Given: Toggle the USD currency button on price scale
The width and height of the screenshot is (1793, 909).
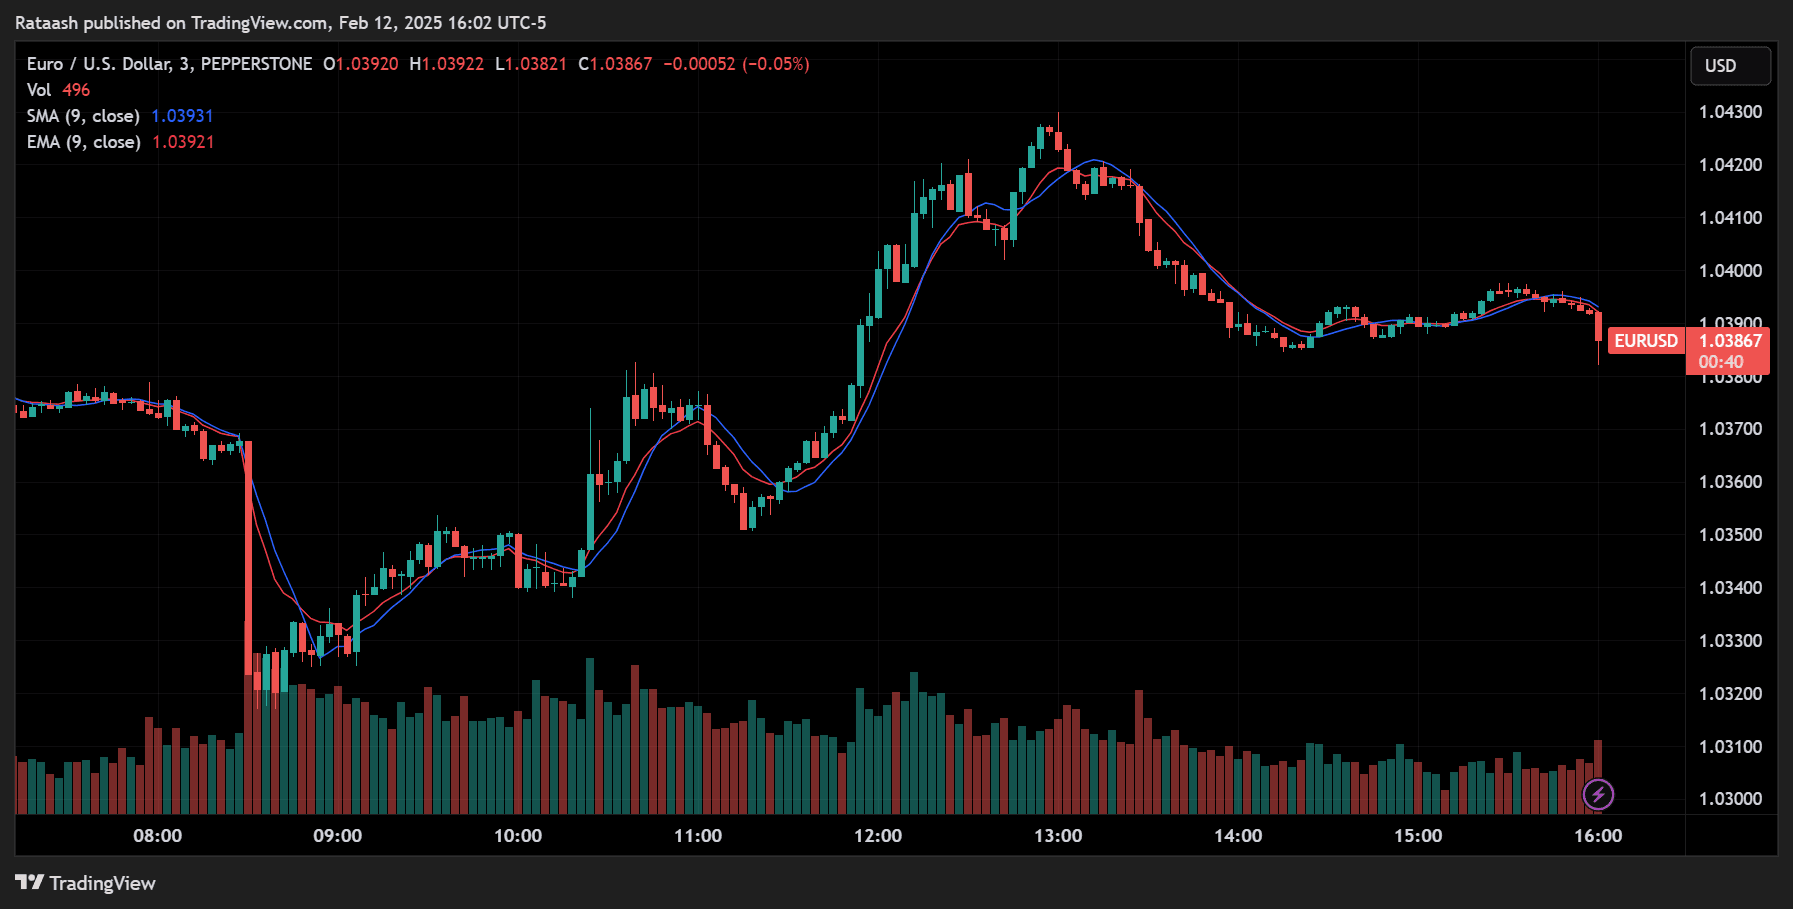Looking at the screenshot, I should coord(1731,66).
